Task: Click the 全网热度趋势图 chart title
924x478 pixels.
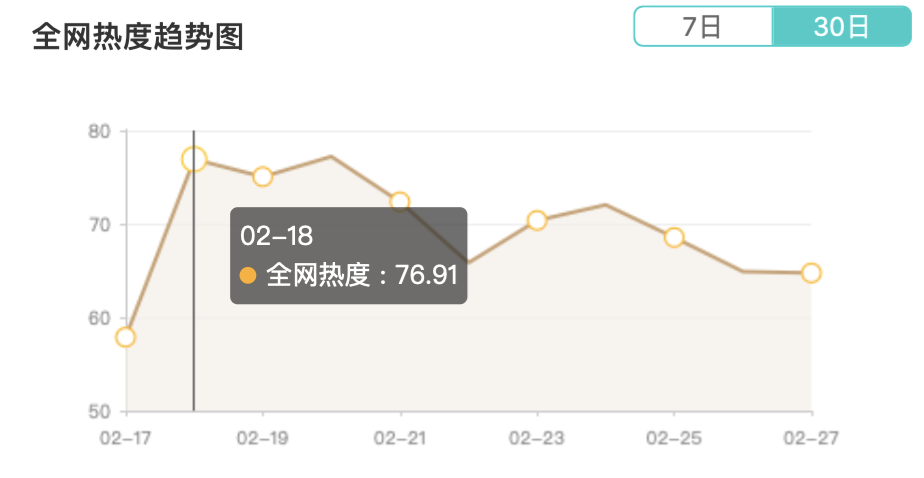Action: [138, 37]
